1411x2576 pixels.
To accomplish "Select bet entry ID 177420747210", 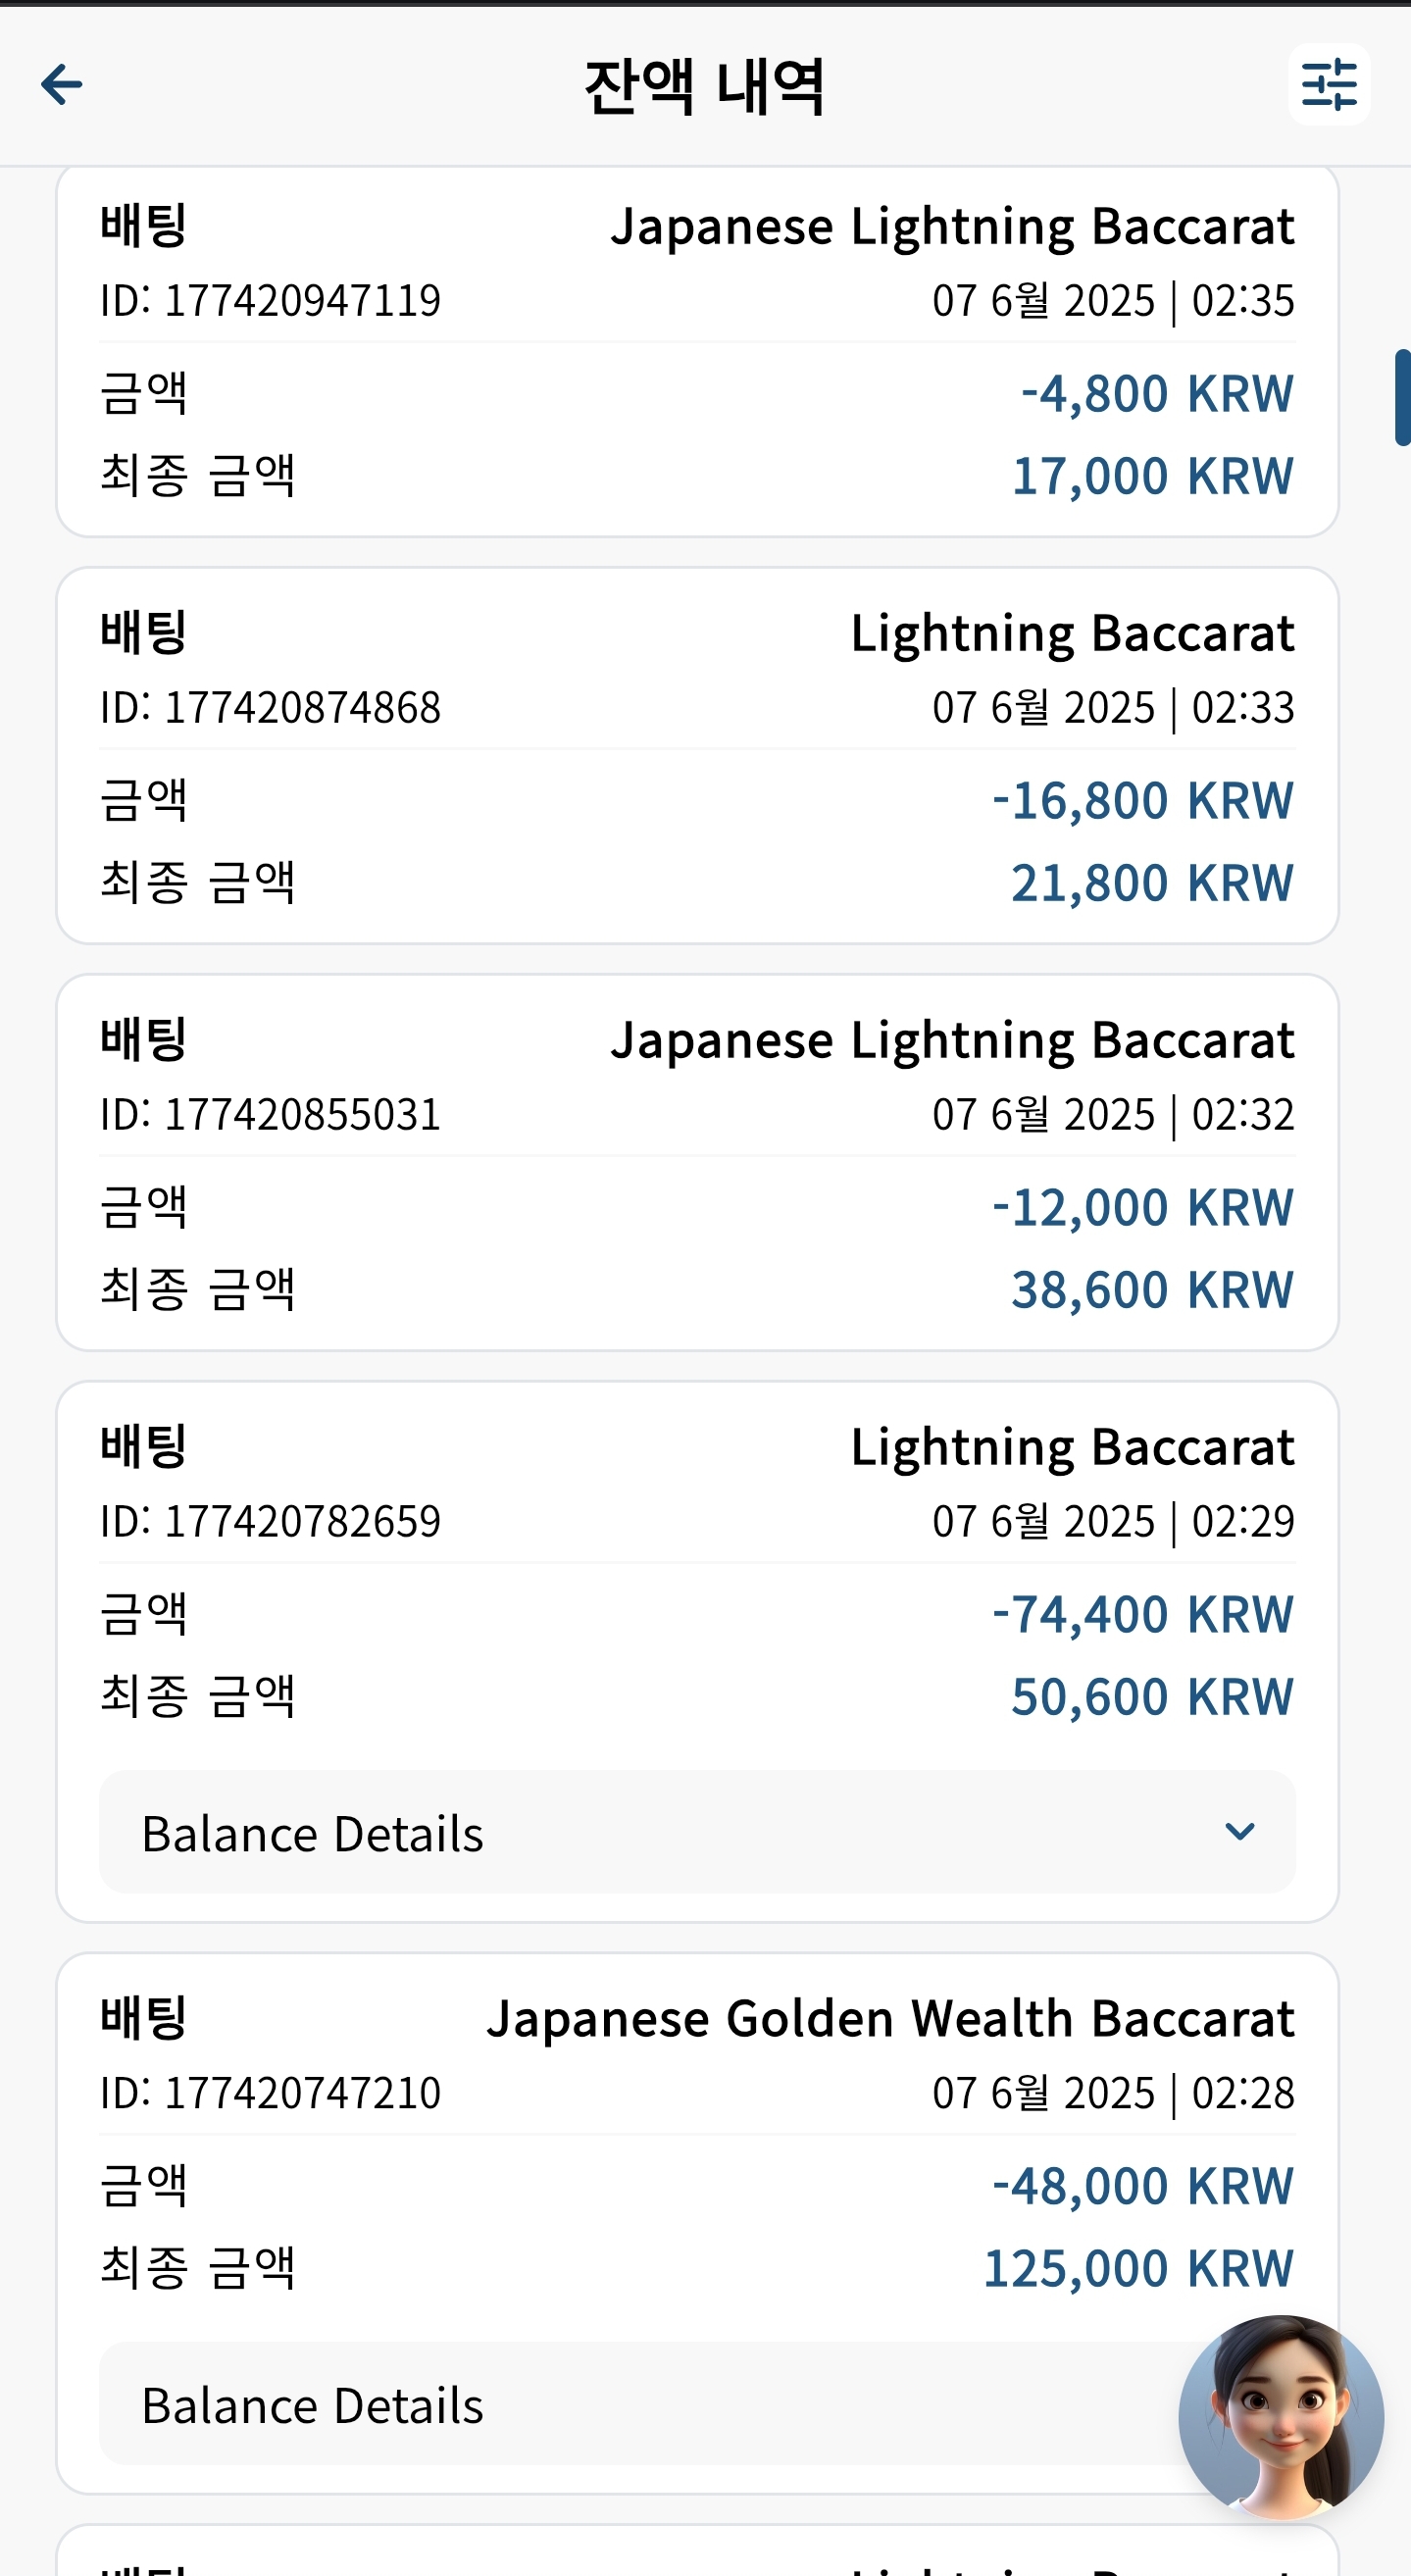I will click(x=697, y=2223).
